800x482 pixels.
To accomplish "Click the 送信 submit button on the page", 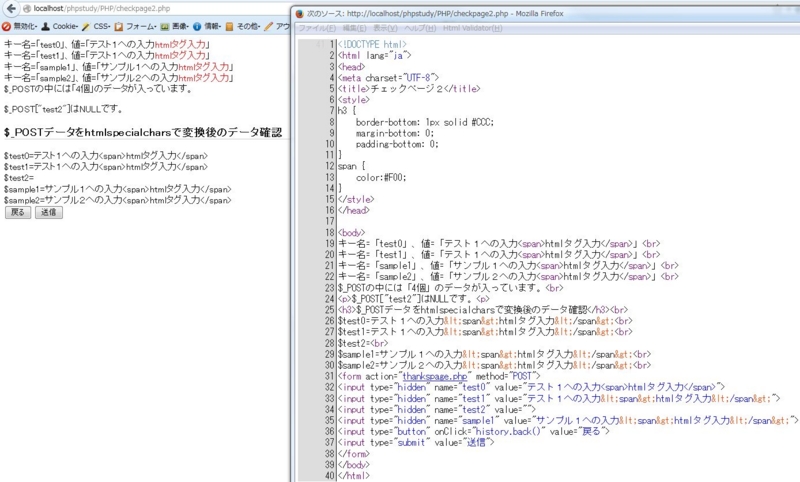I will 49,212.
